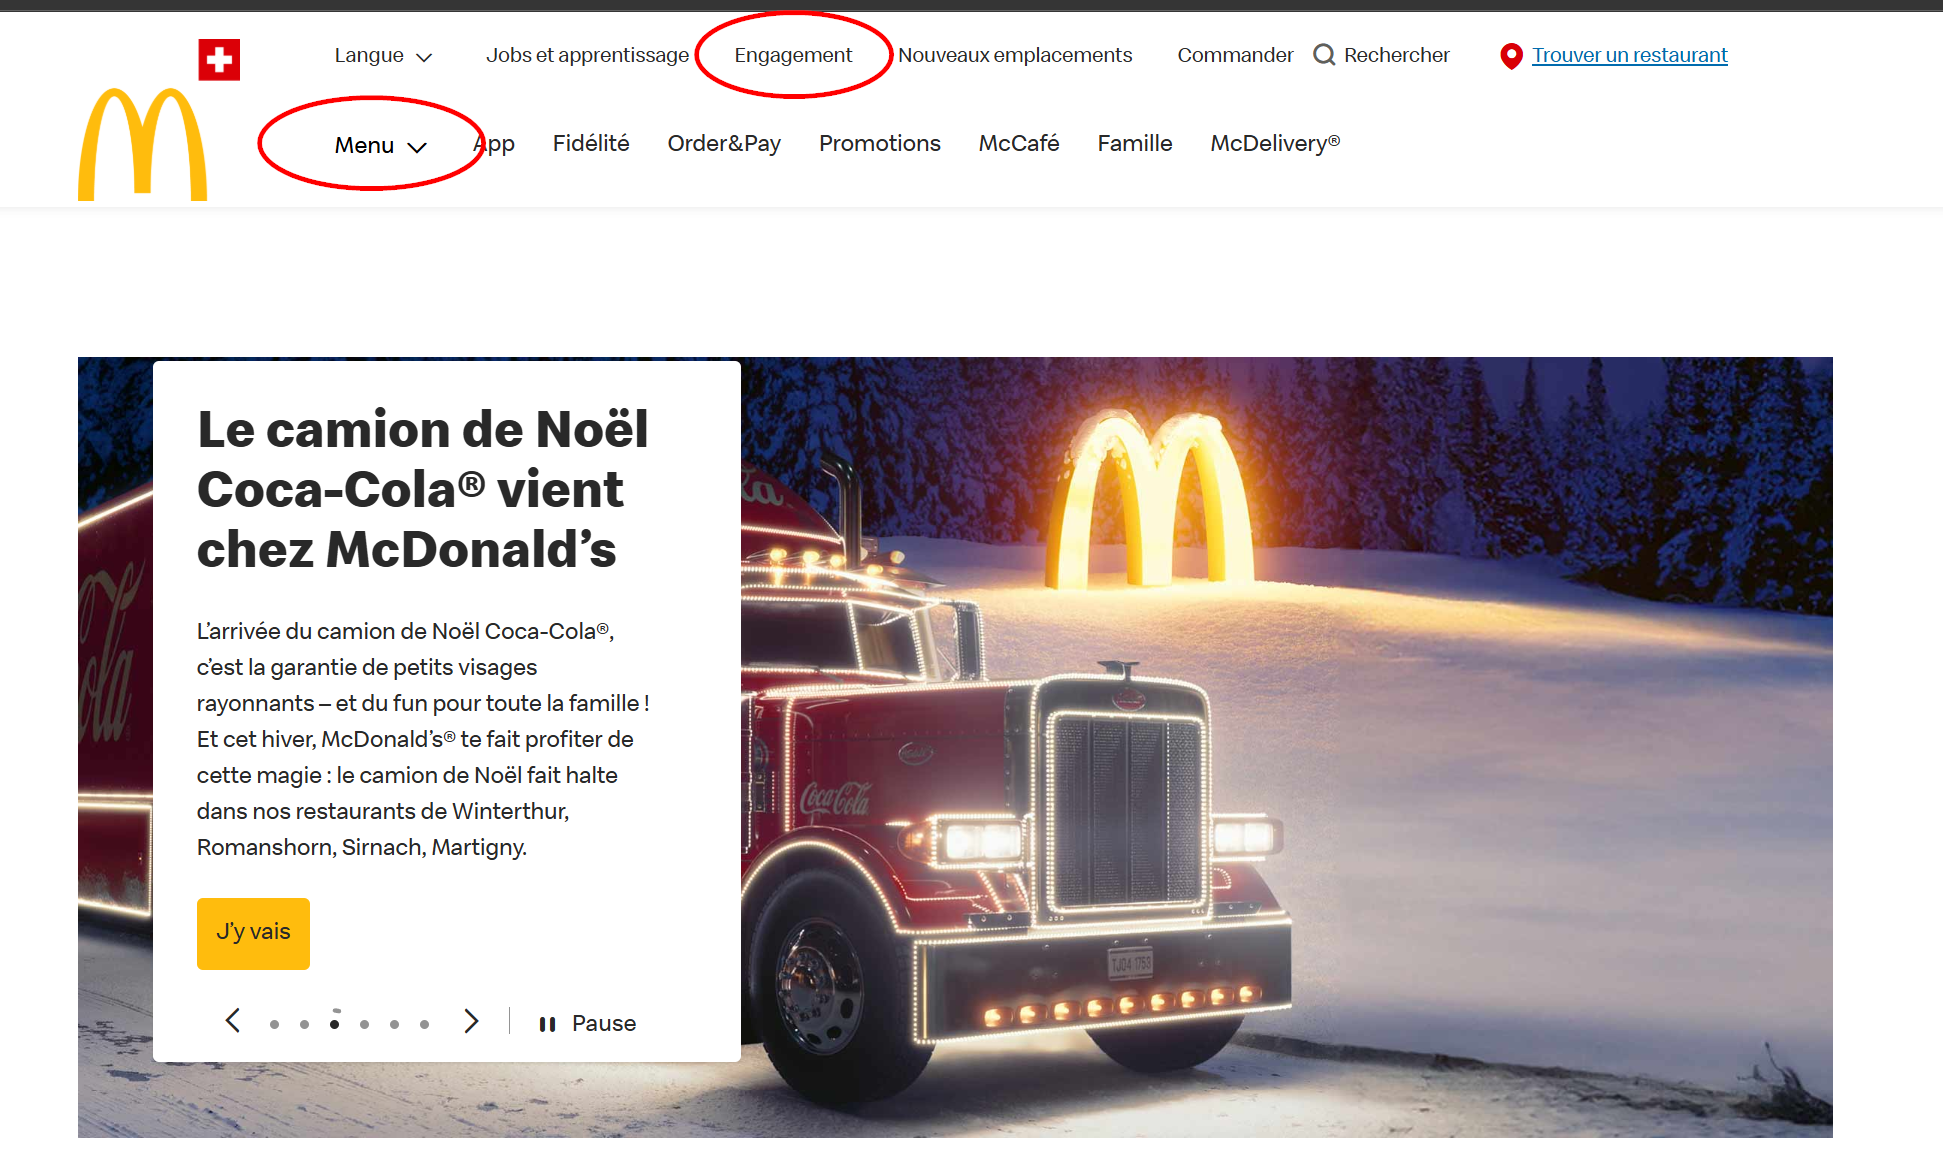
Task: Switch to the McCafé section
Action: pyautogui.click(x=1019, y=144)
